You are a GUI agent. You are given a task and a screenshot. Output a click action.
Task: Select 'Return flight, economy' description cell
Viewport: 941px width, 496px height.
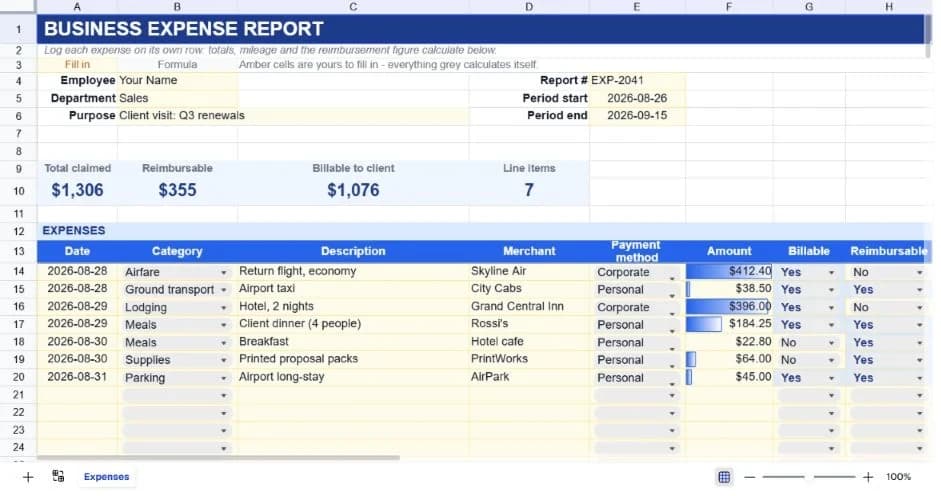click(353, 271)
